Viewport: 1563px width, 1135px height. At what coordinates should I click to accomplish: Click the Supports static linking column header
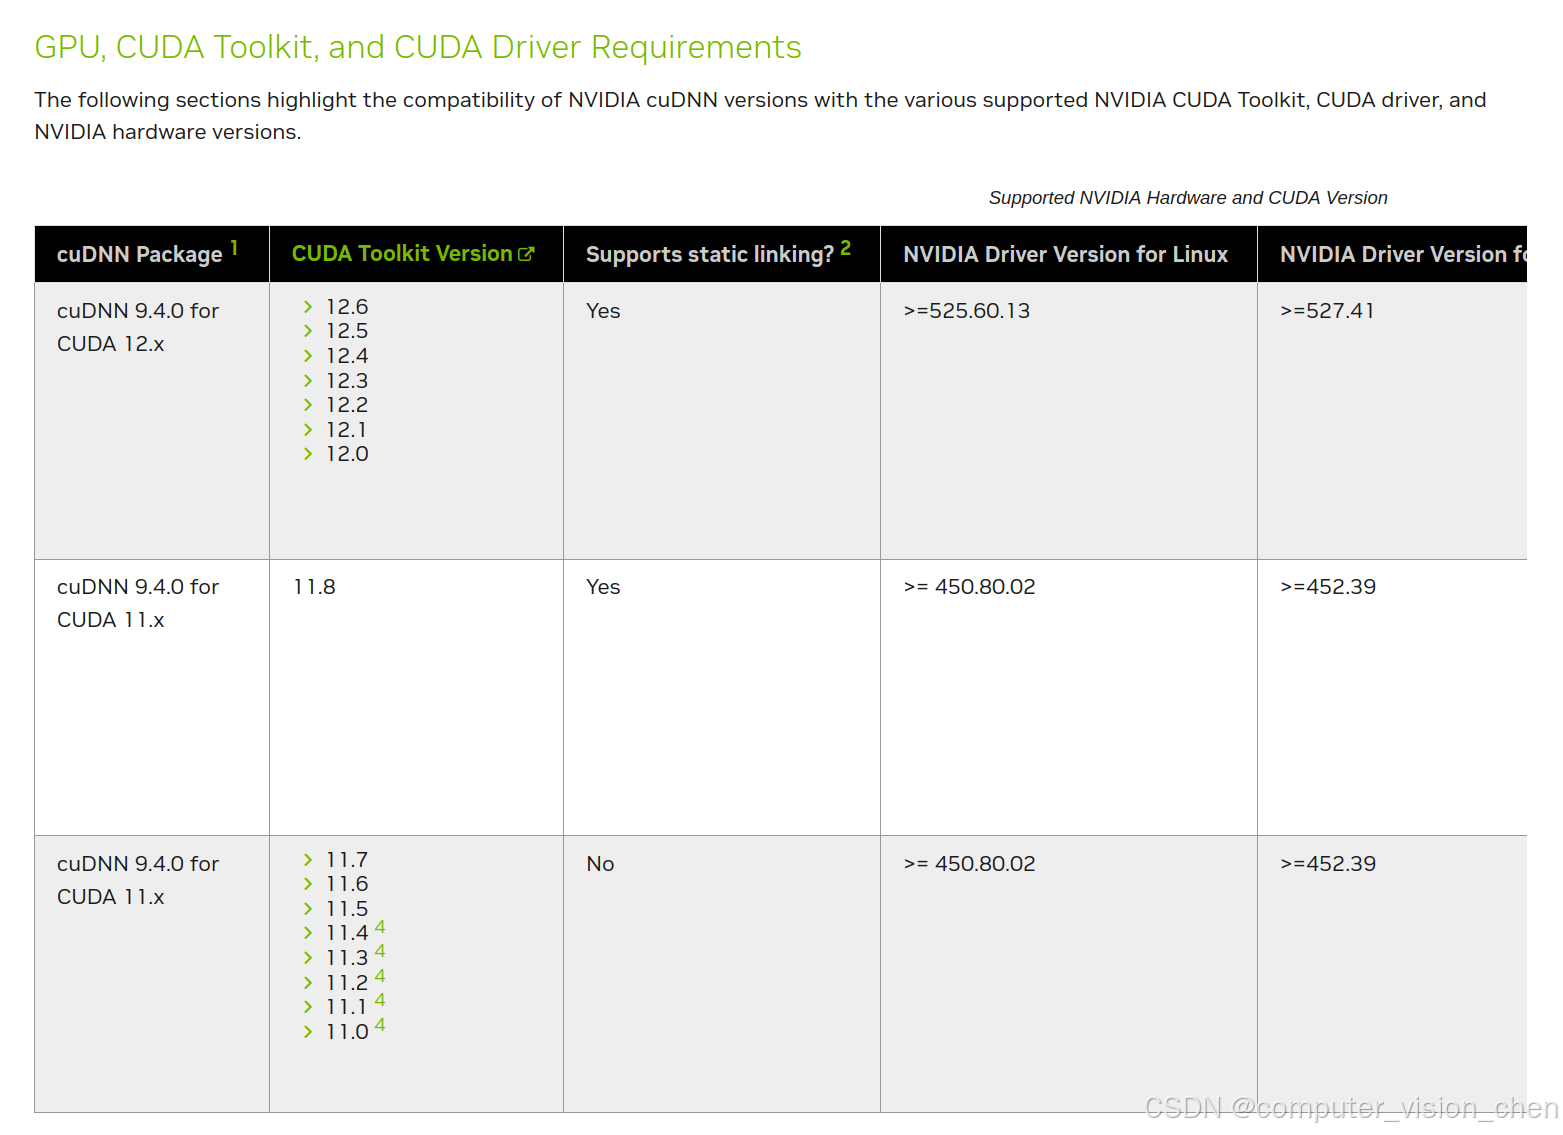tap(722, 254)
